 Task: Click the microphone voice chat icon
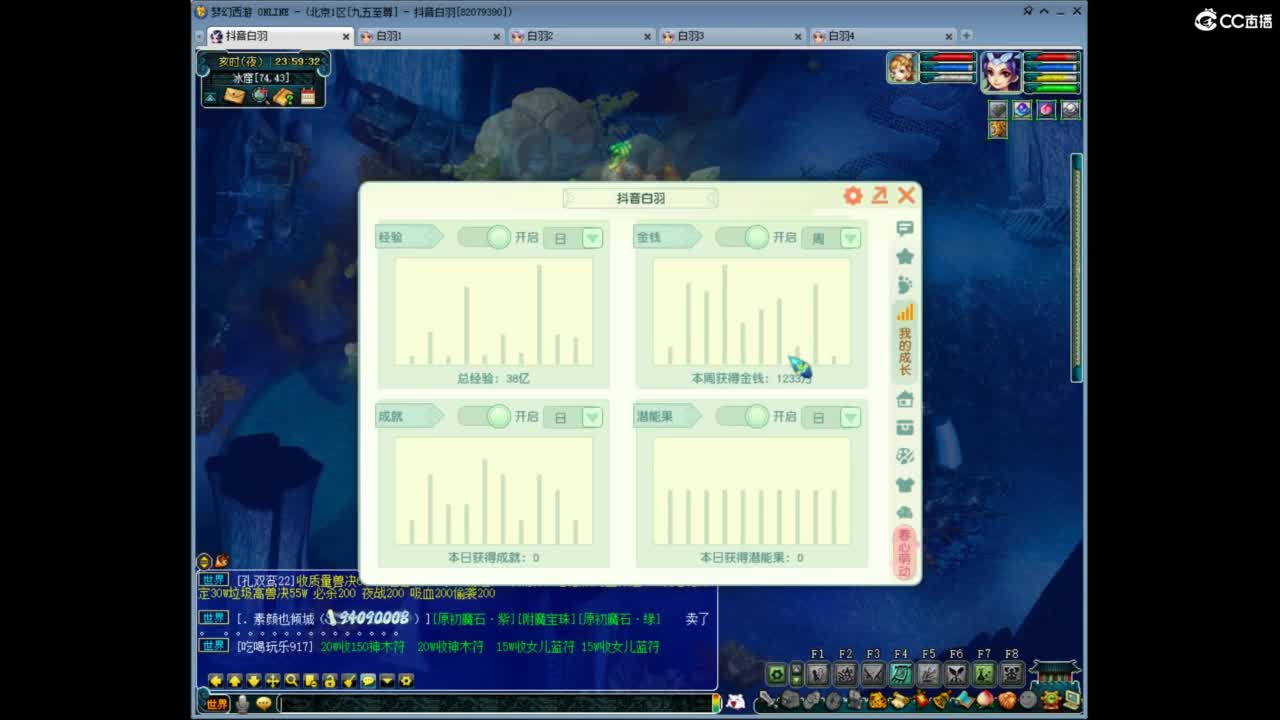click(x=242, y=704)
